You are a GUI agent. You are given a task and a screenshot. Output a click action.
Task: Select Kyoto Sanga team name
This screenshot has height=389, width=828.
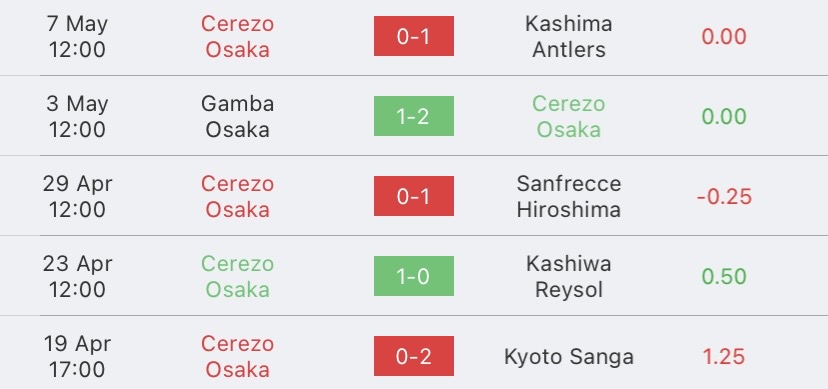point(569,357)
